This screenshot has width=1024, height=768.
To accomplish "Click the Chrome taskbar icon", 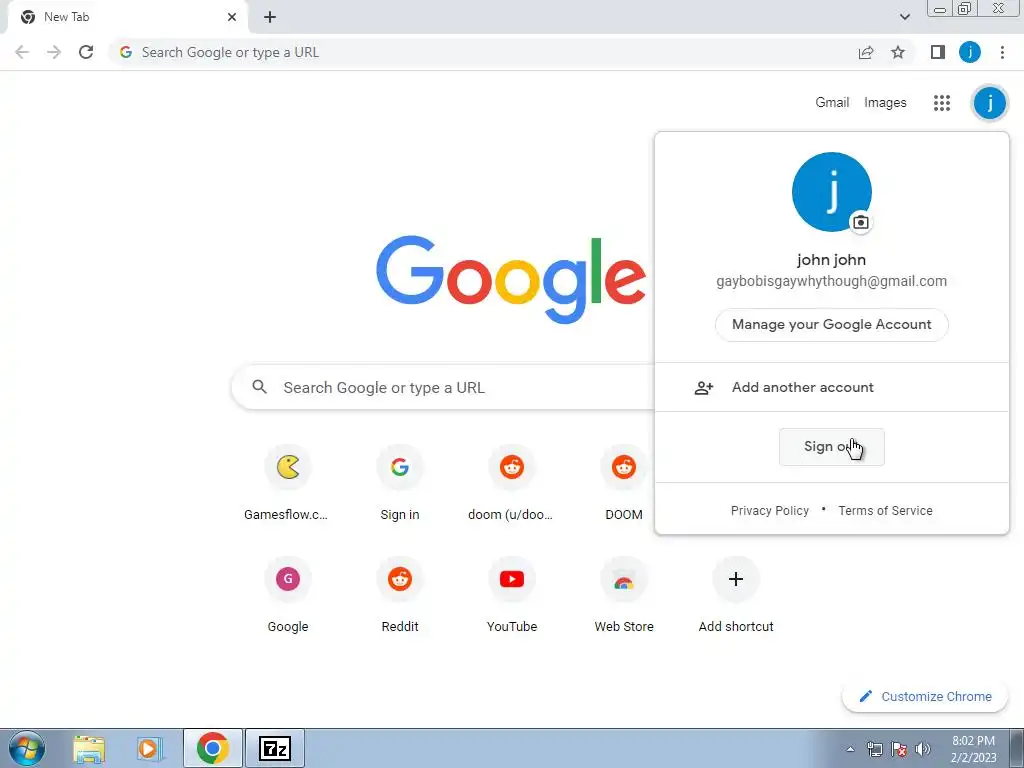I will coord(212,748).
